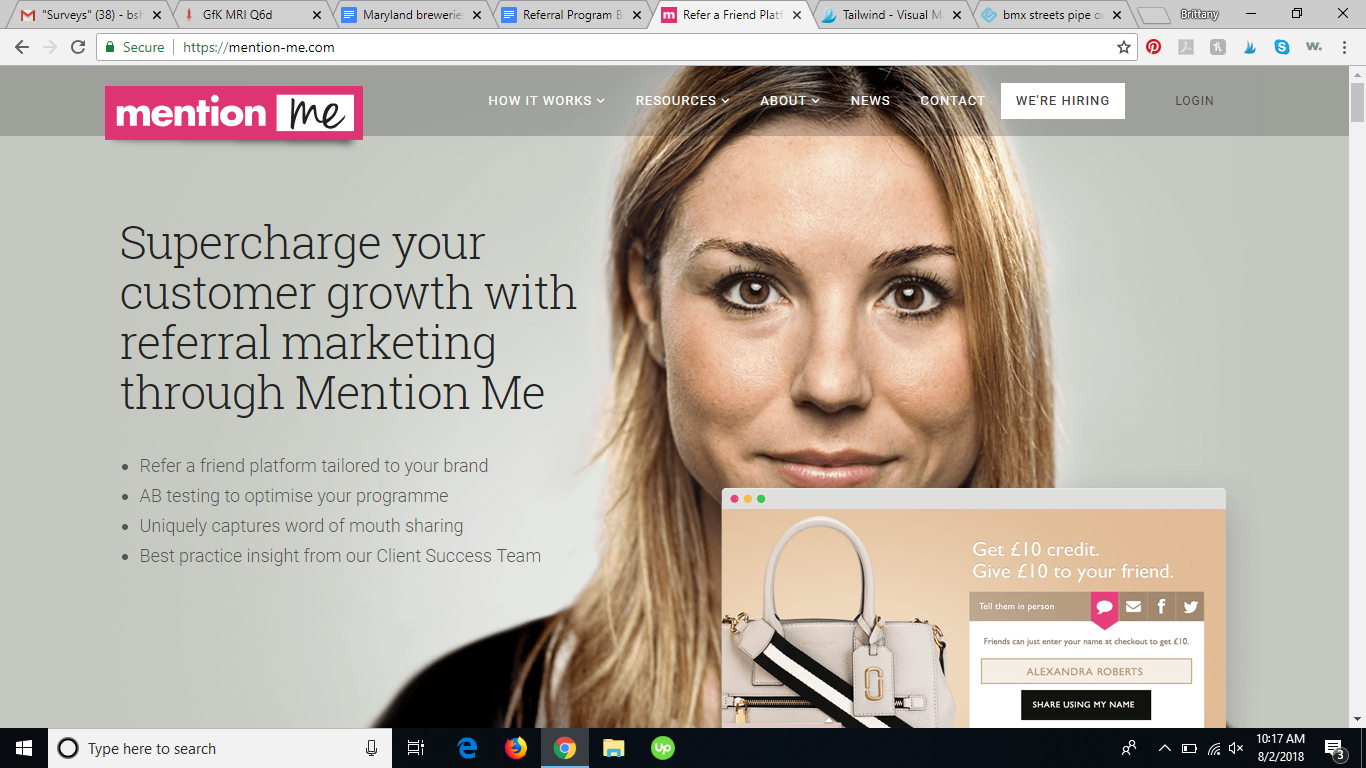Click the Brittany profile button
Image resolution: width=1366 pixels, height=768 pixels.
[1199, 15]
